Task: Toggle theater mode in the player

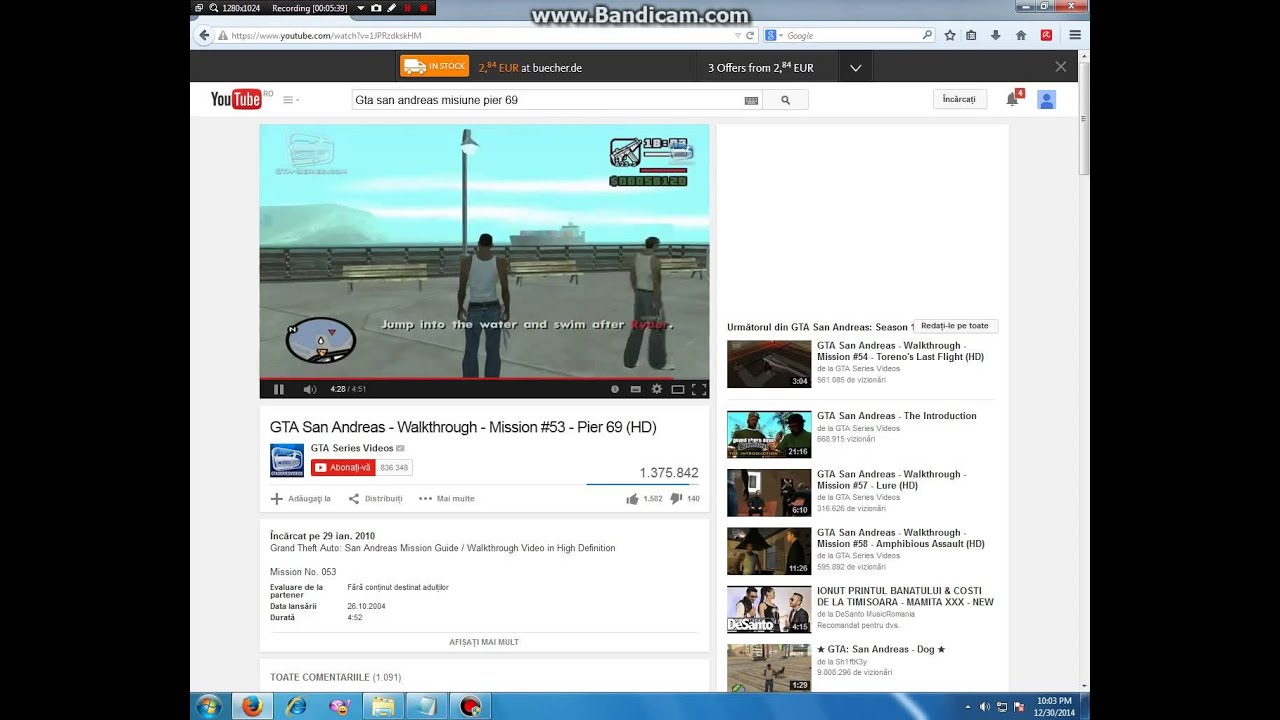Action: [x=678, y=389]
